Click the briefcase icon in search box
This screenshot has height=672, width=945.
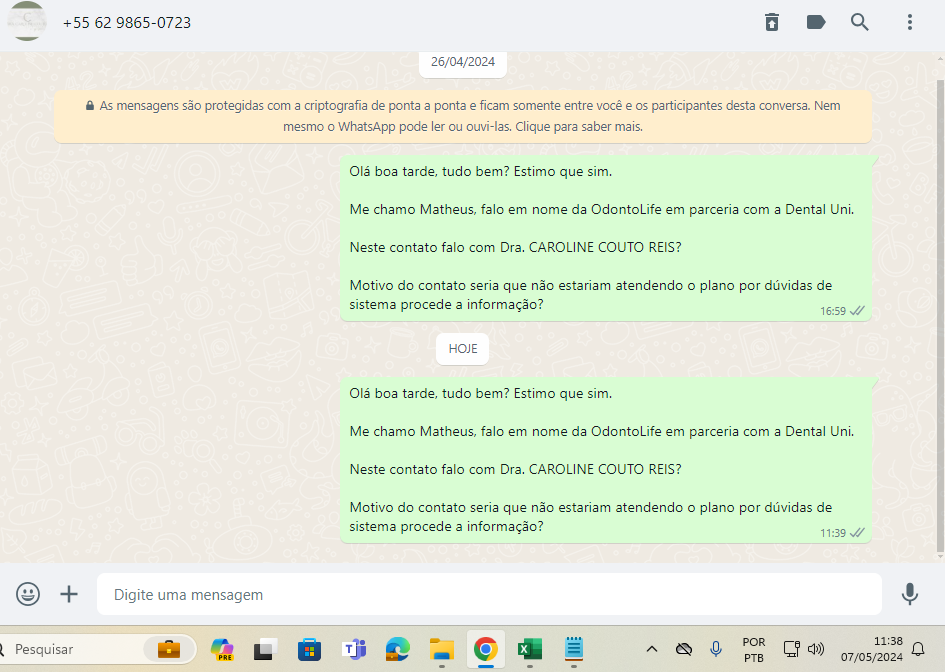point(169,649)
